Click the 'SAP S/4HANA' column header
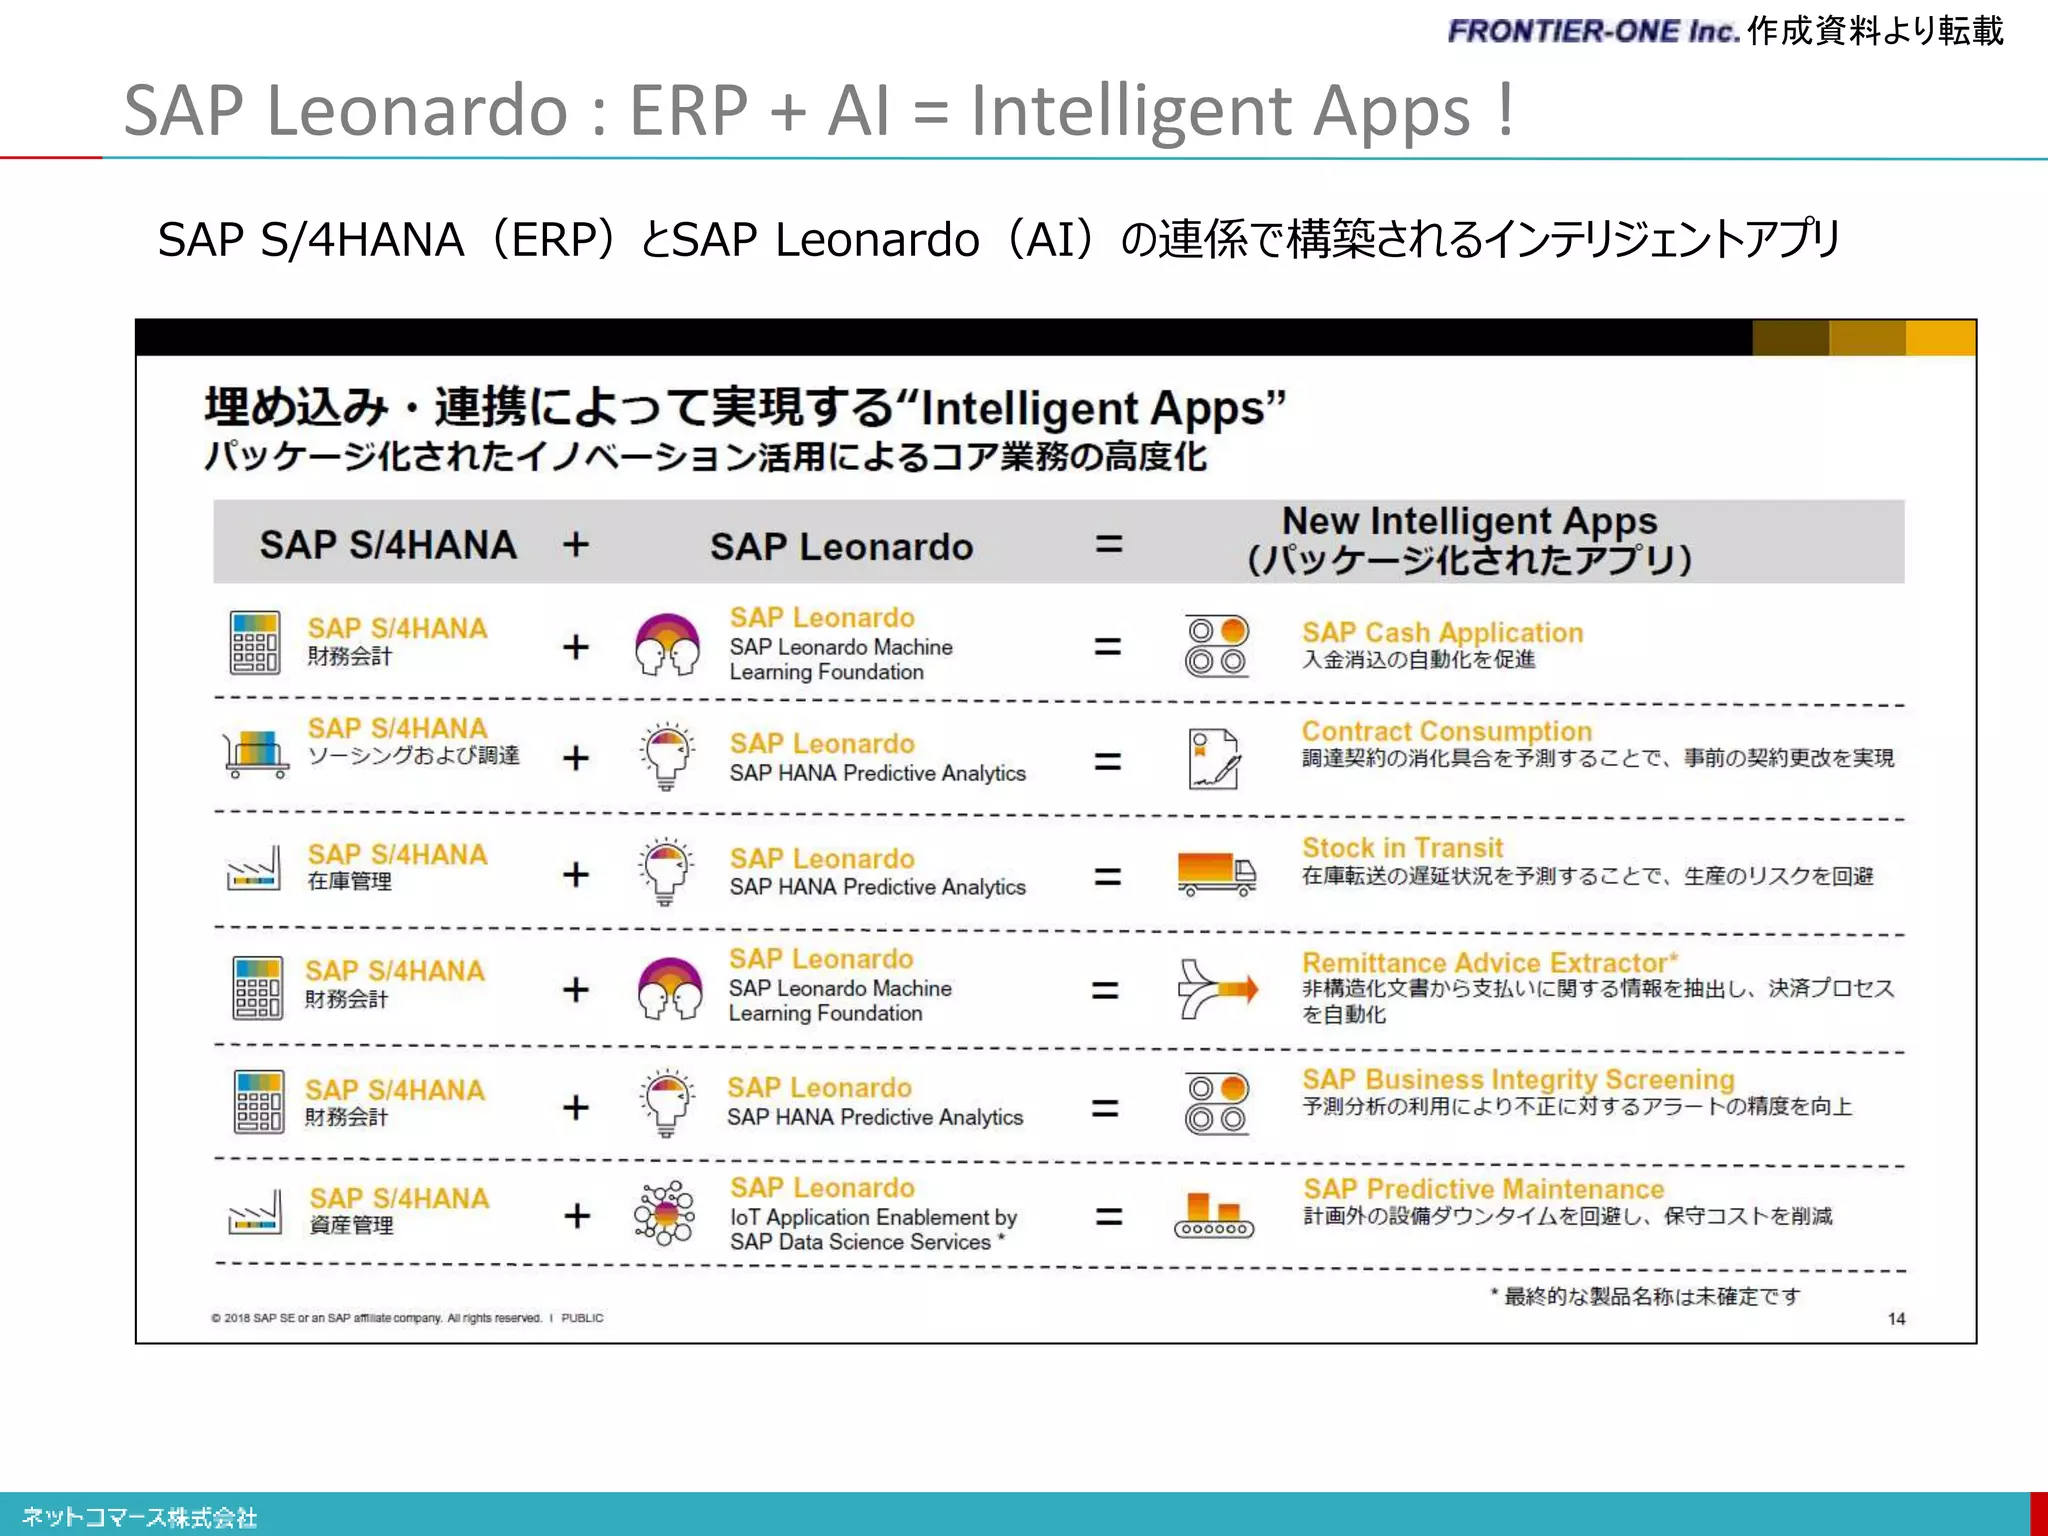Image resolution: width=2048 pixels, height=1536 pixels. coord(388,545)
